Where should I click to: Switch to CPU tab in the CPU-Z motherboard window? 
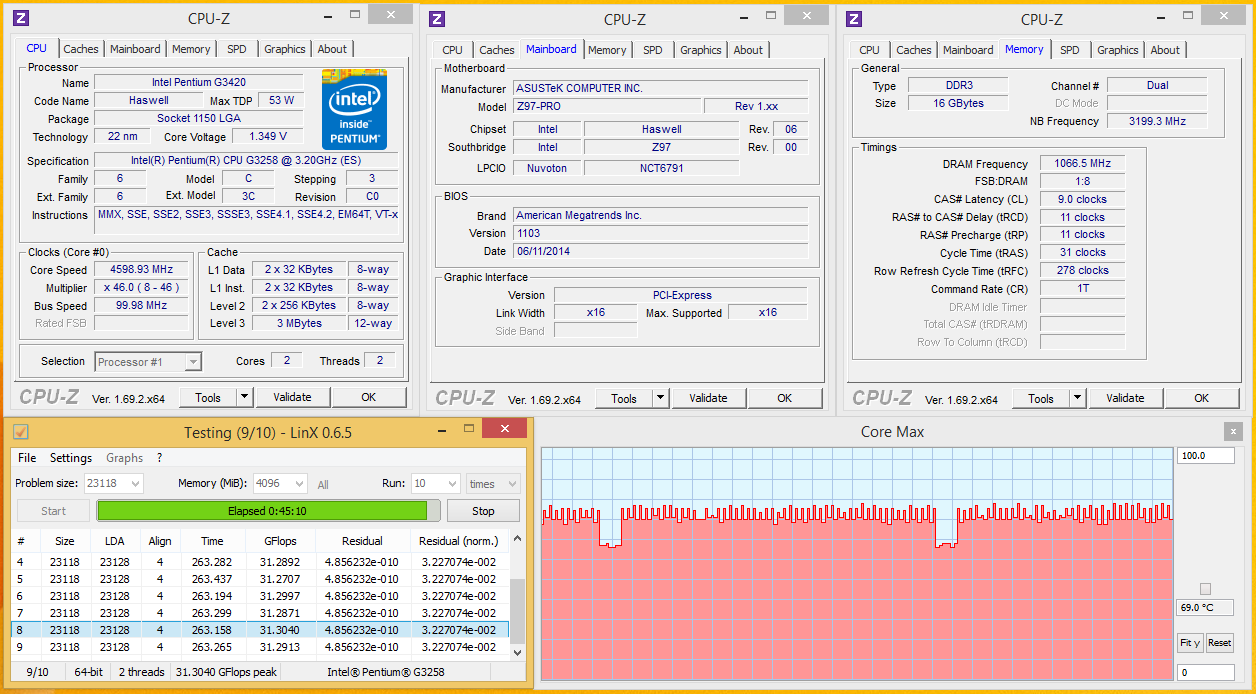click(453, 50)
